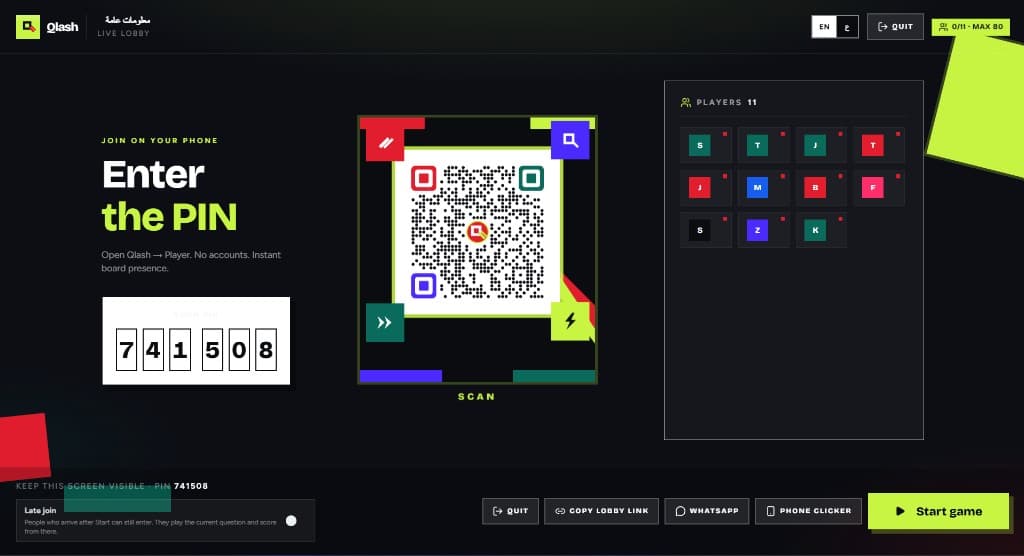Click the Arabic quiz title in header
The image size is (1024, 556).
[x=127, y=20]
